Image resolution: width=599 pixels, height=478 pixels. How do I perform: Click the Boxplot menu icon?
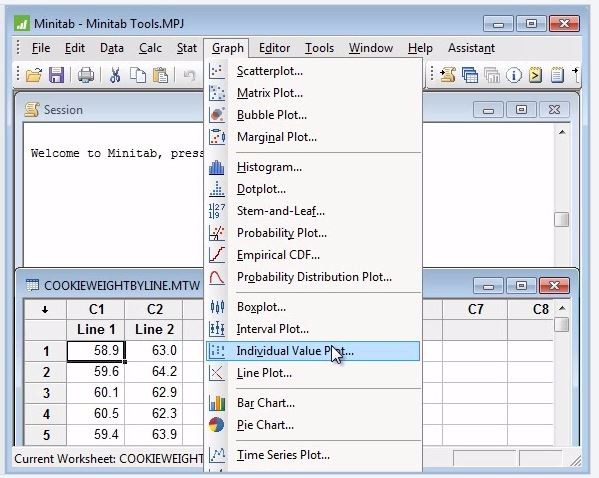pos(217,307)
